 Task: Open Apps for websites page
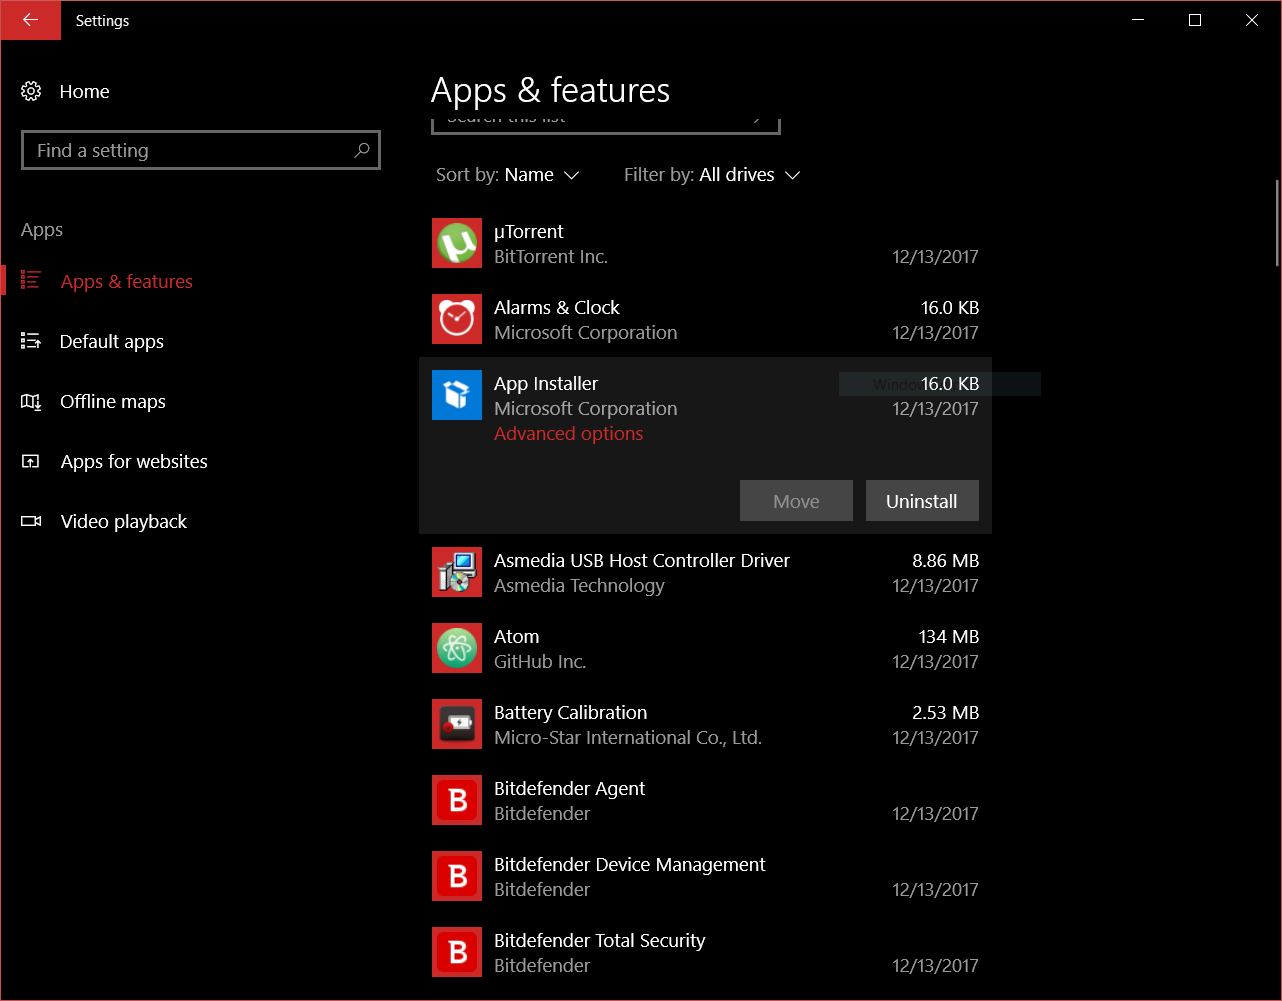(134, 462)
